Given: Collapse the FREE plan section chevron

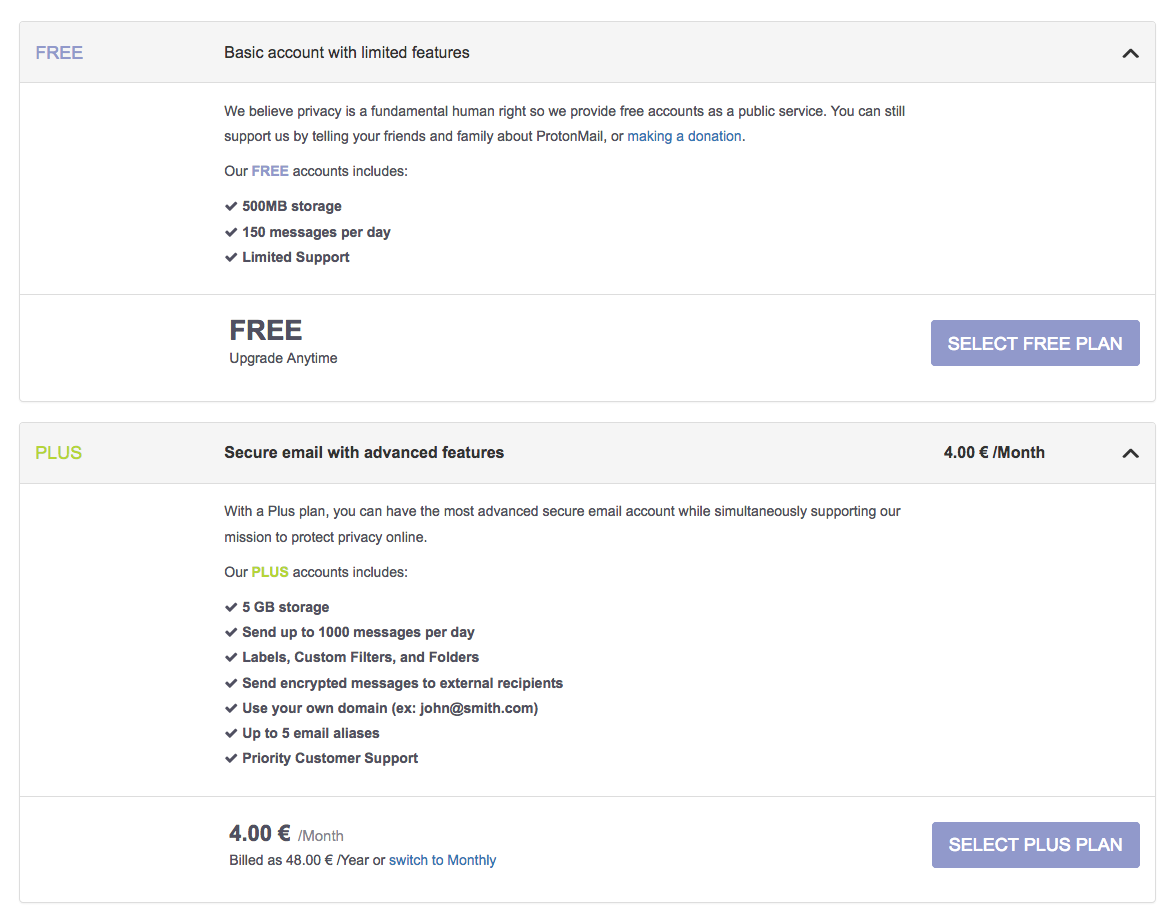Looking at the screenshot, I should (x=1130, y=53).
